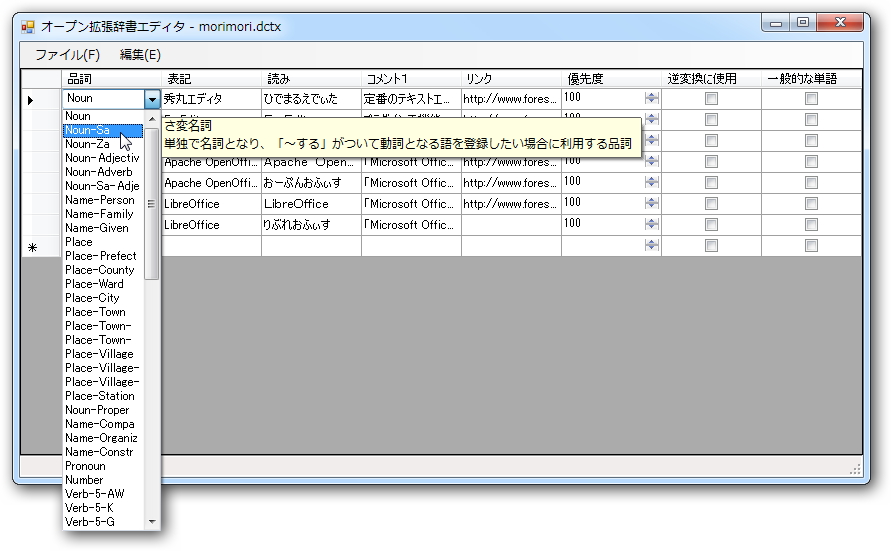Click the current row arrow indicator

(31, 101)
